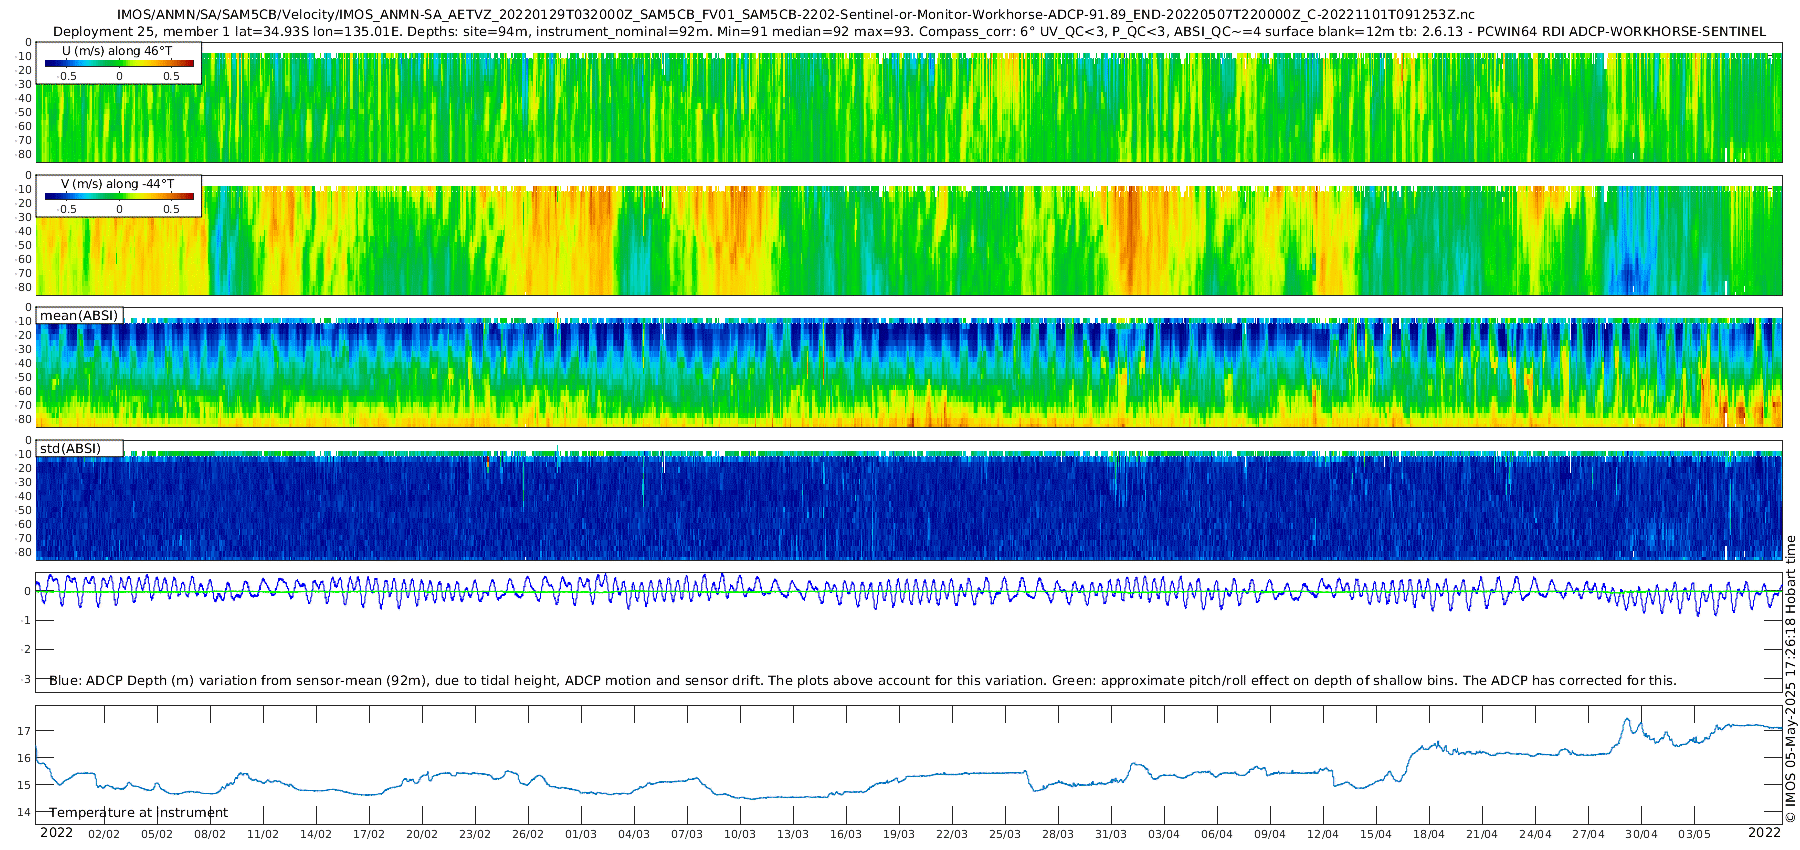Select the mean(ABSI) panel label
Image resolution: width=1800 pixels, height=850 pixels.
79,315
